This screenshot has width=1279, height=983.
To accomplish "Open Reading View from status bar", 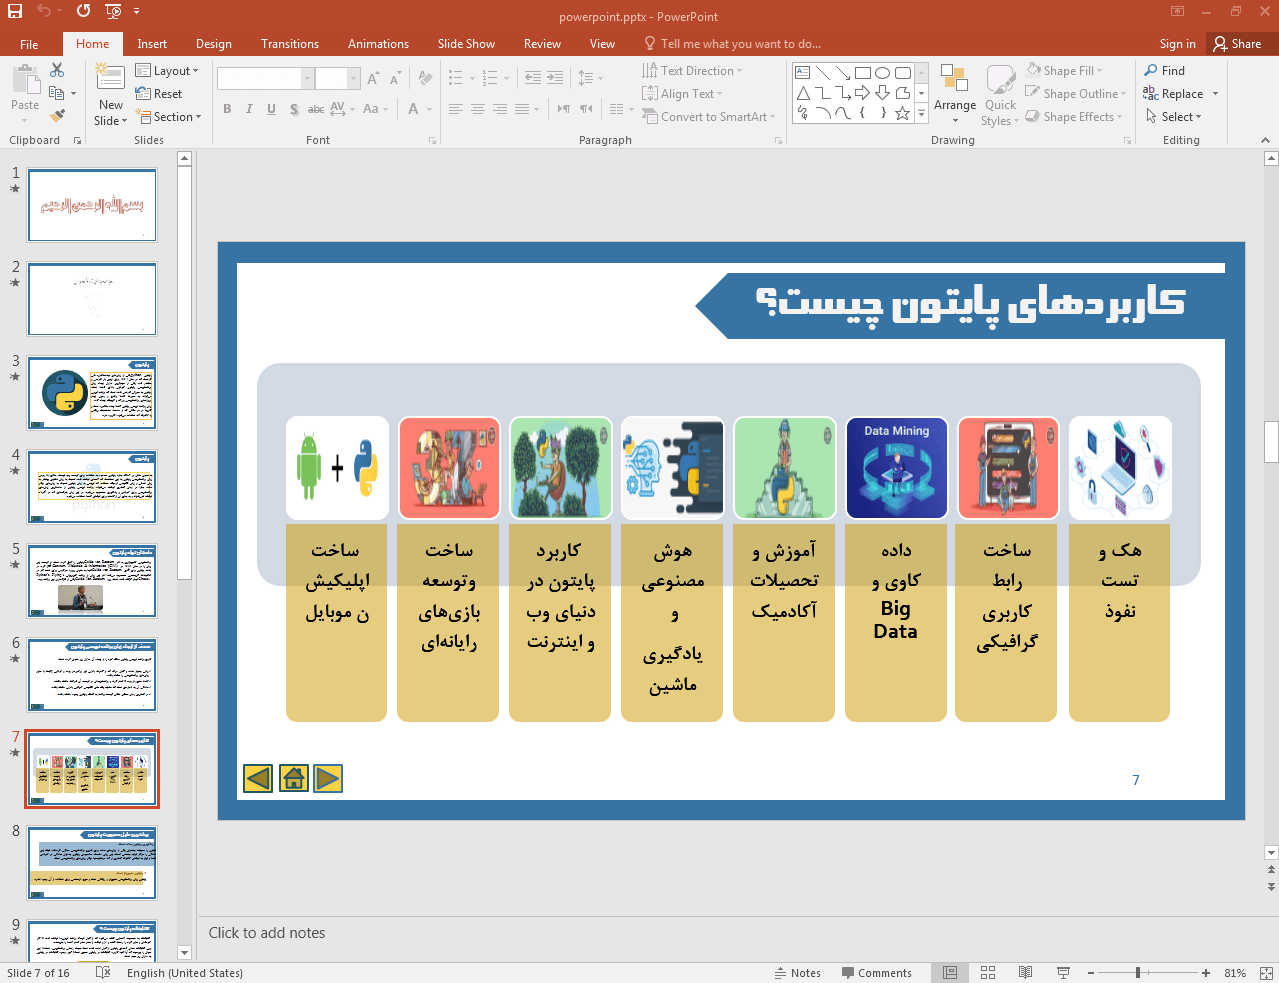I will 1025,973.
